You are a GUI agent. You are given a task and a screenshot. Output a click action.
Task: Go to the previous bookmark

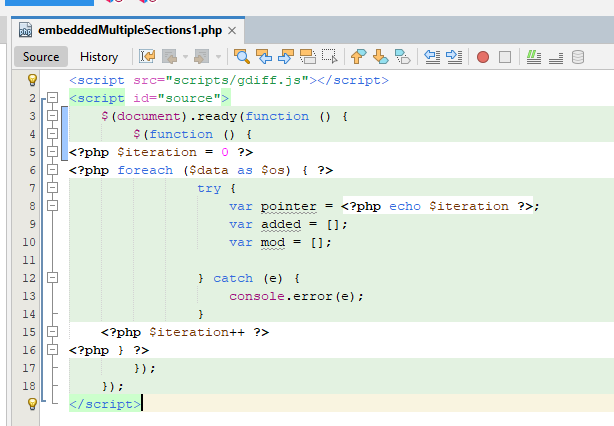(359, 57)
